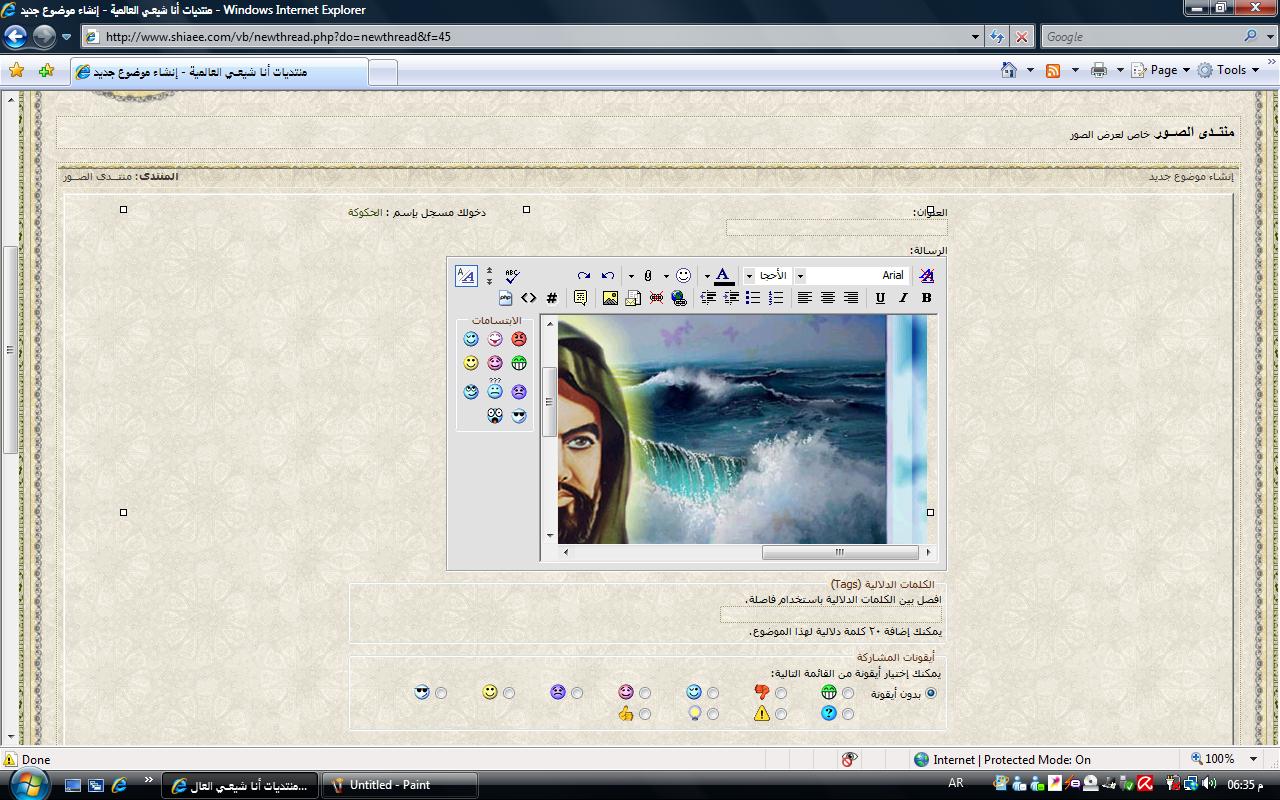Expand the browser address bar history dropdown
The height and width of the screenshot is (800, 1280).
click(976, 37)
